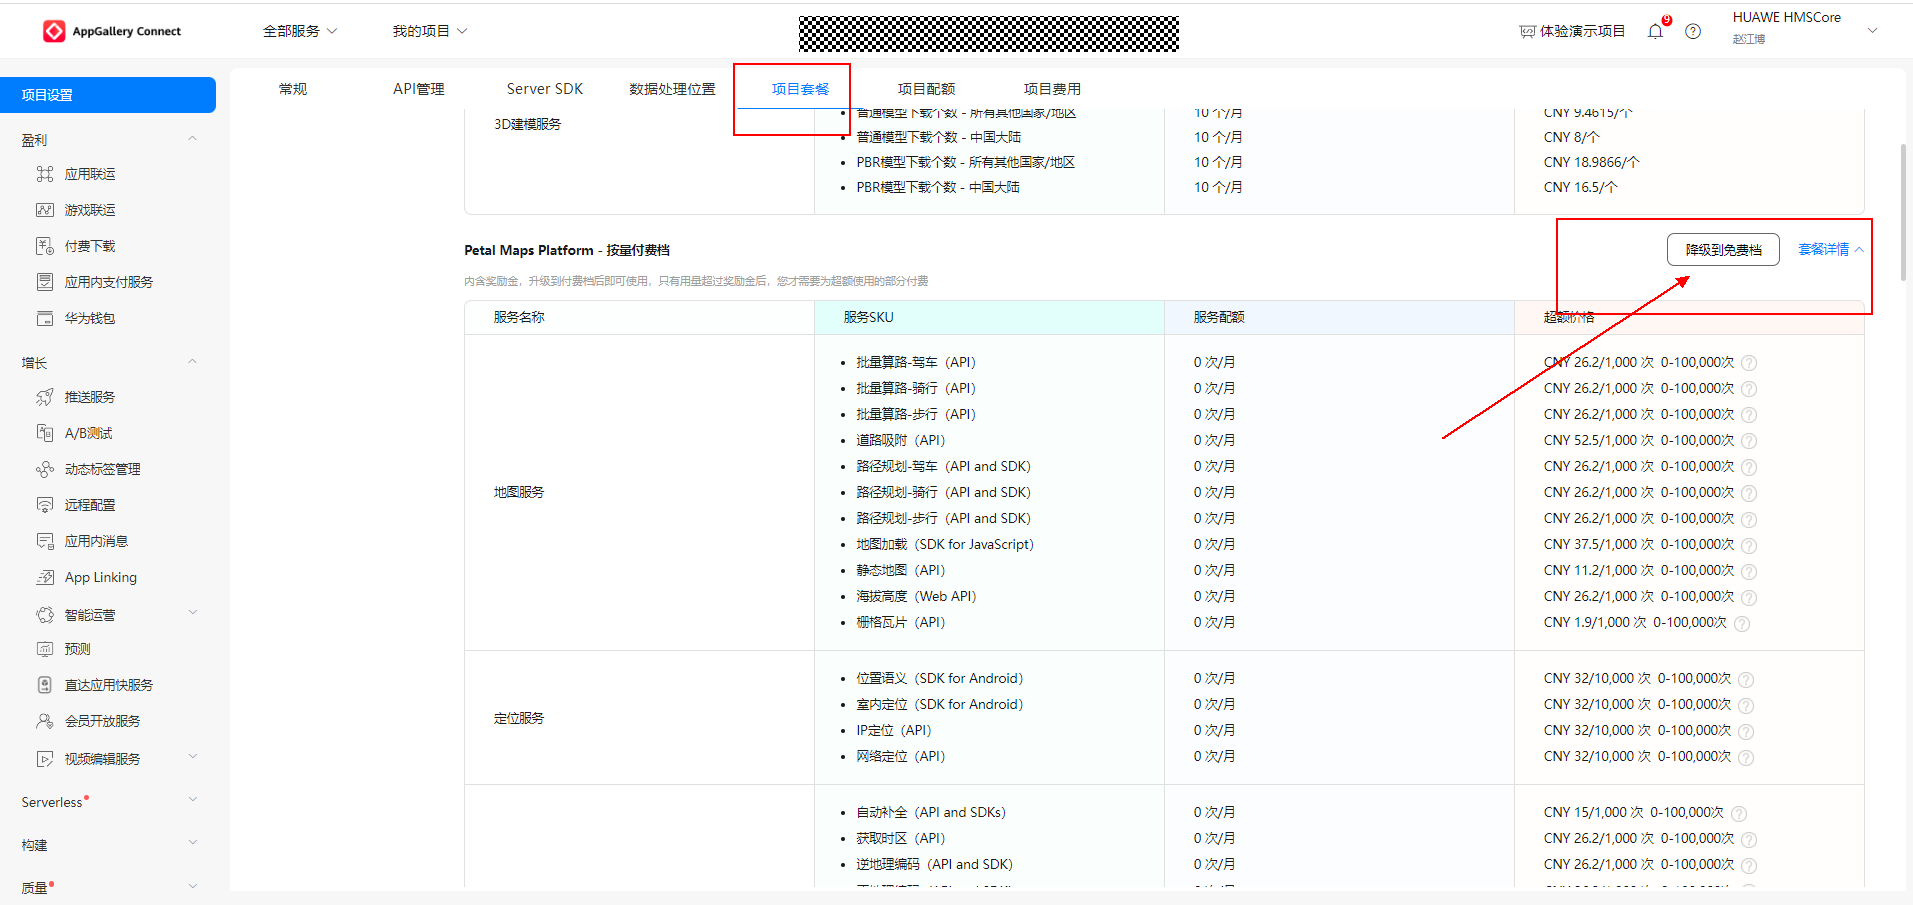Switch to the Server SDK tab
Image resolution: width=1913 pixels, height=905 pixels.
(x=545, y=89)
